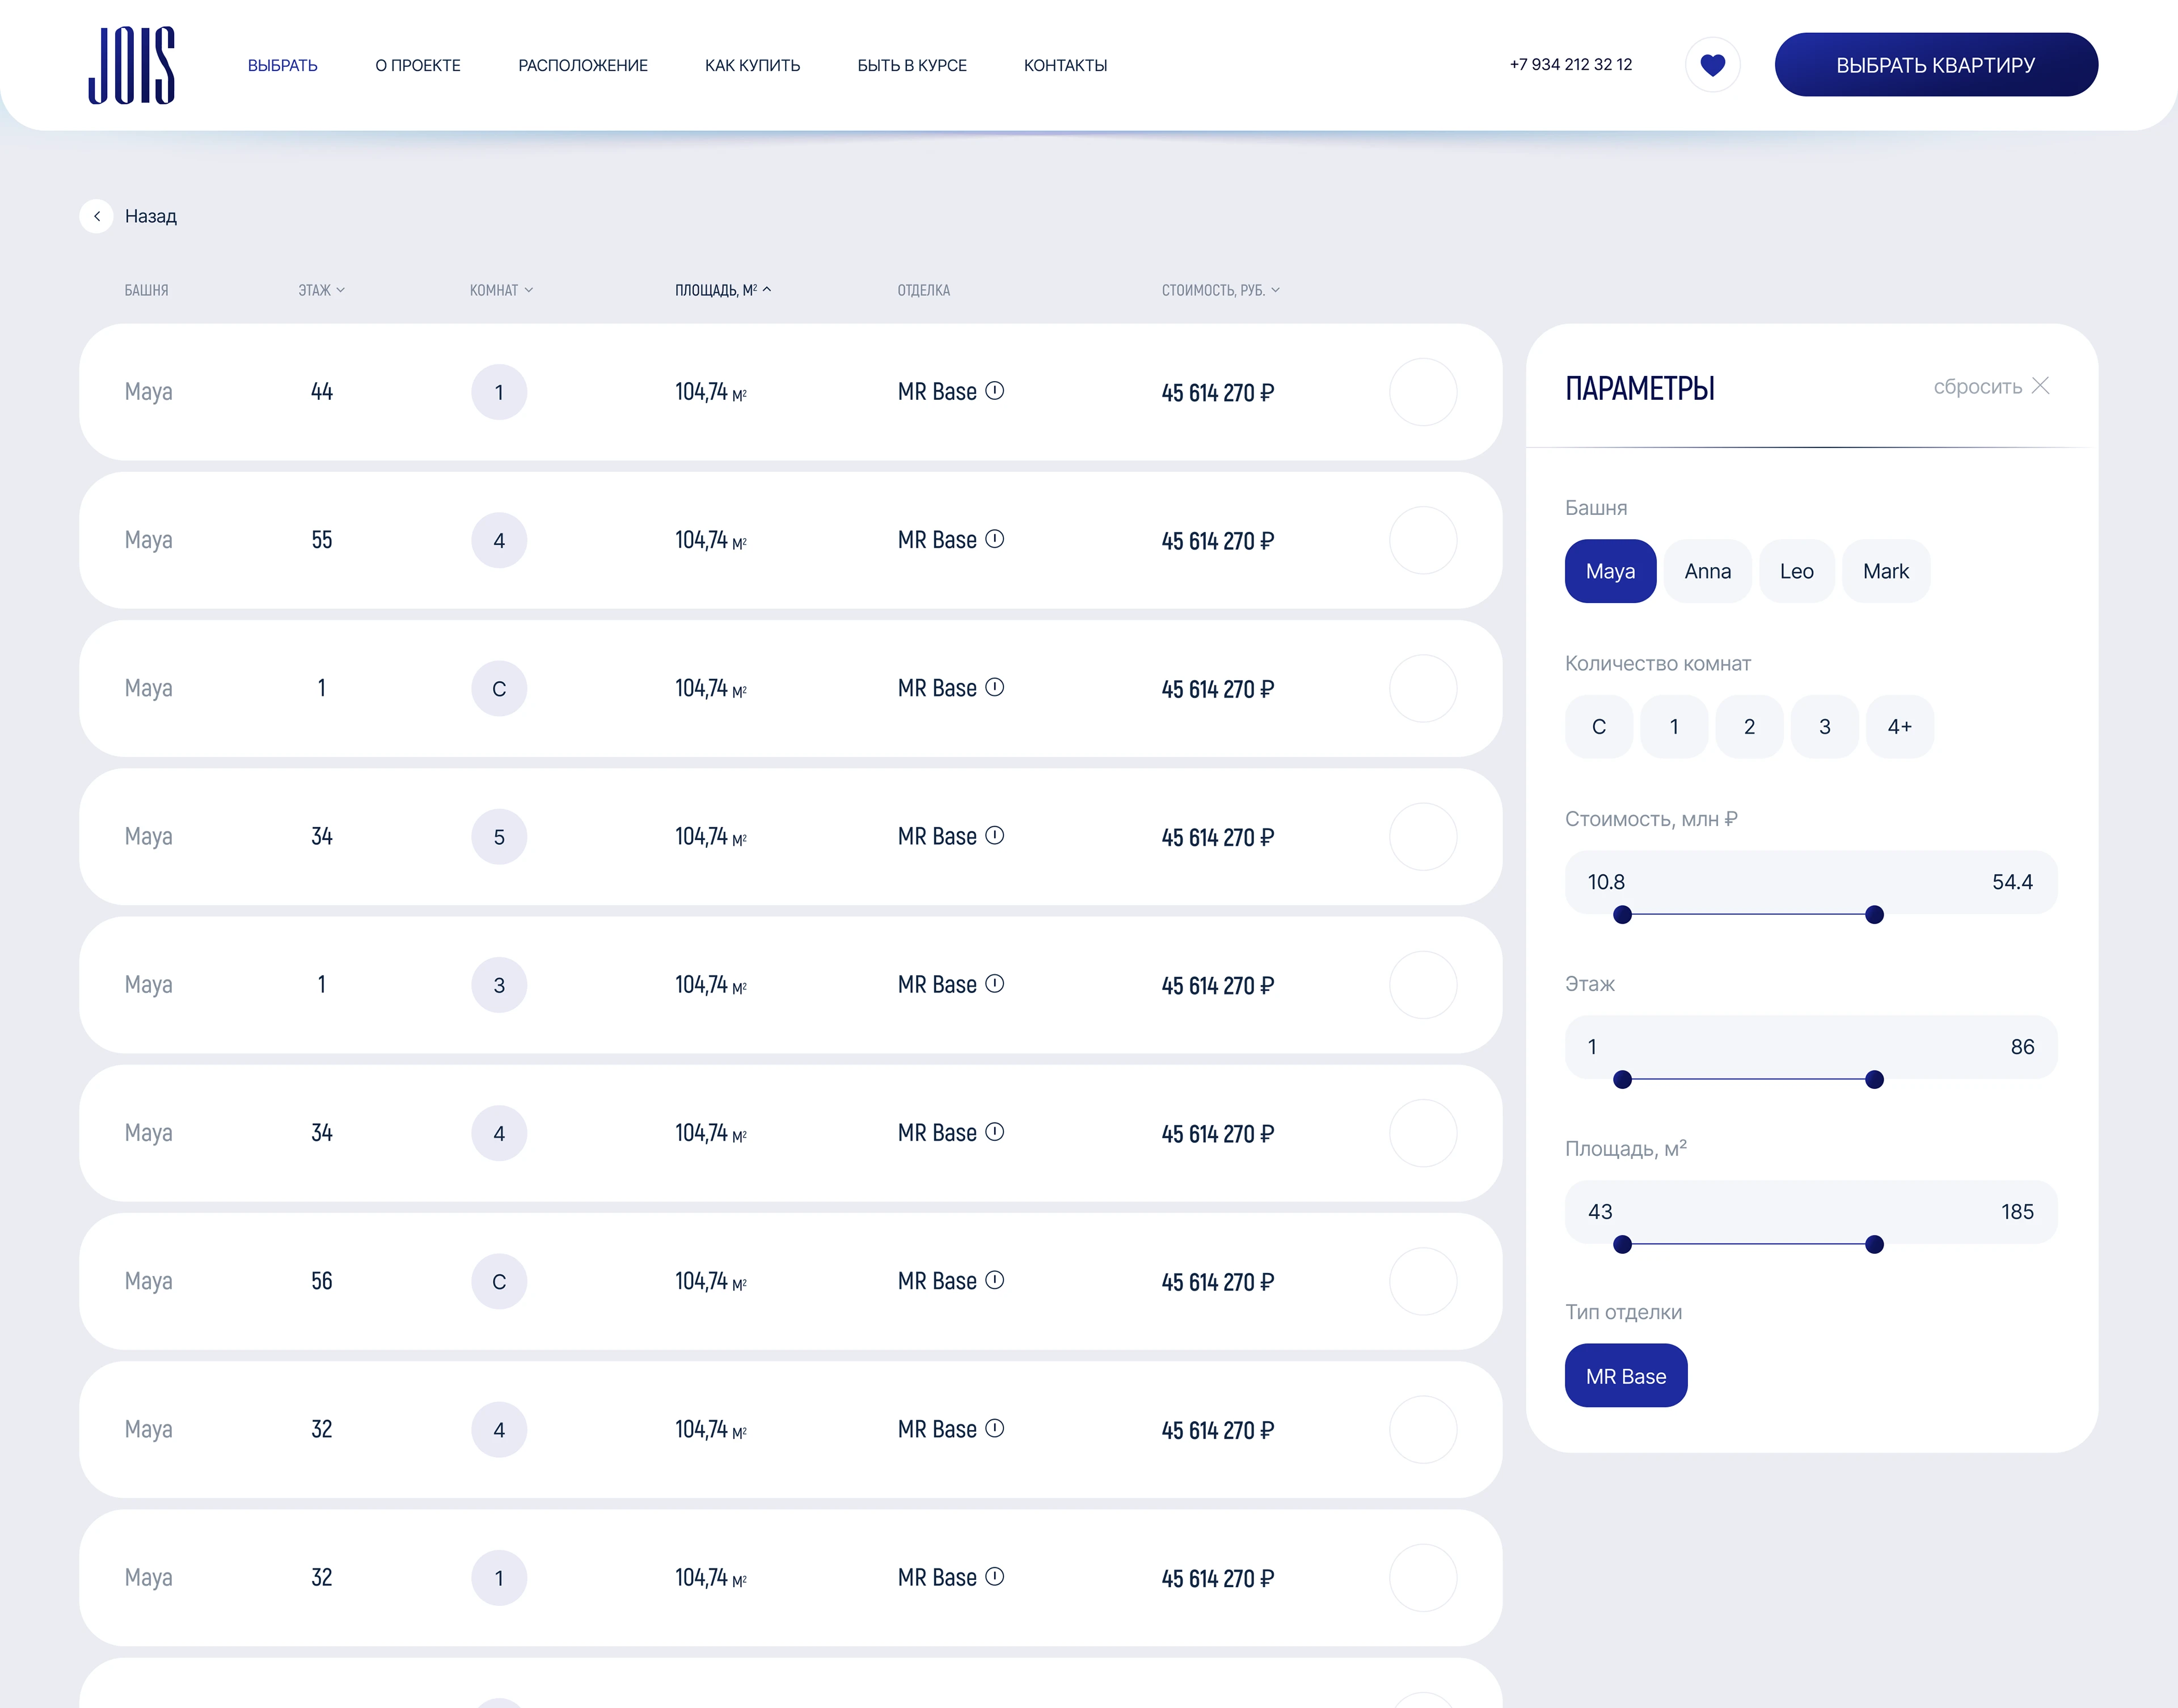Open the О ПРОЕКТЕ menu item

click(x=418, y=65)
